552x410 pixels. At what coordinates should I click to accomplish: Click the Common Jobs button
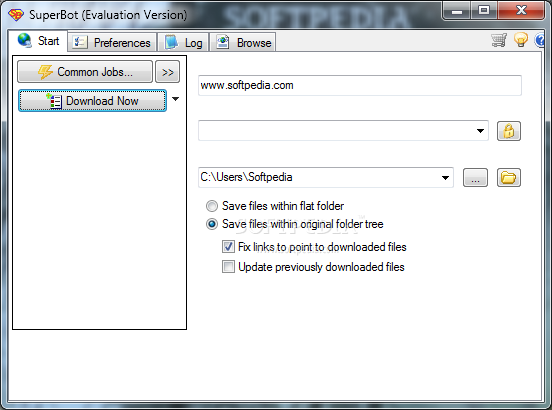point(85,72)
